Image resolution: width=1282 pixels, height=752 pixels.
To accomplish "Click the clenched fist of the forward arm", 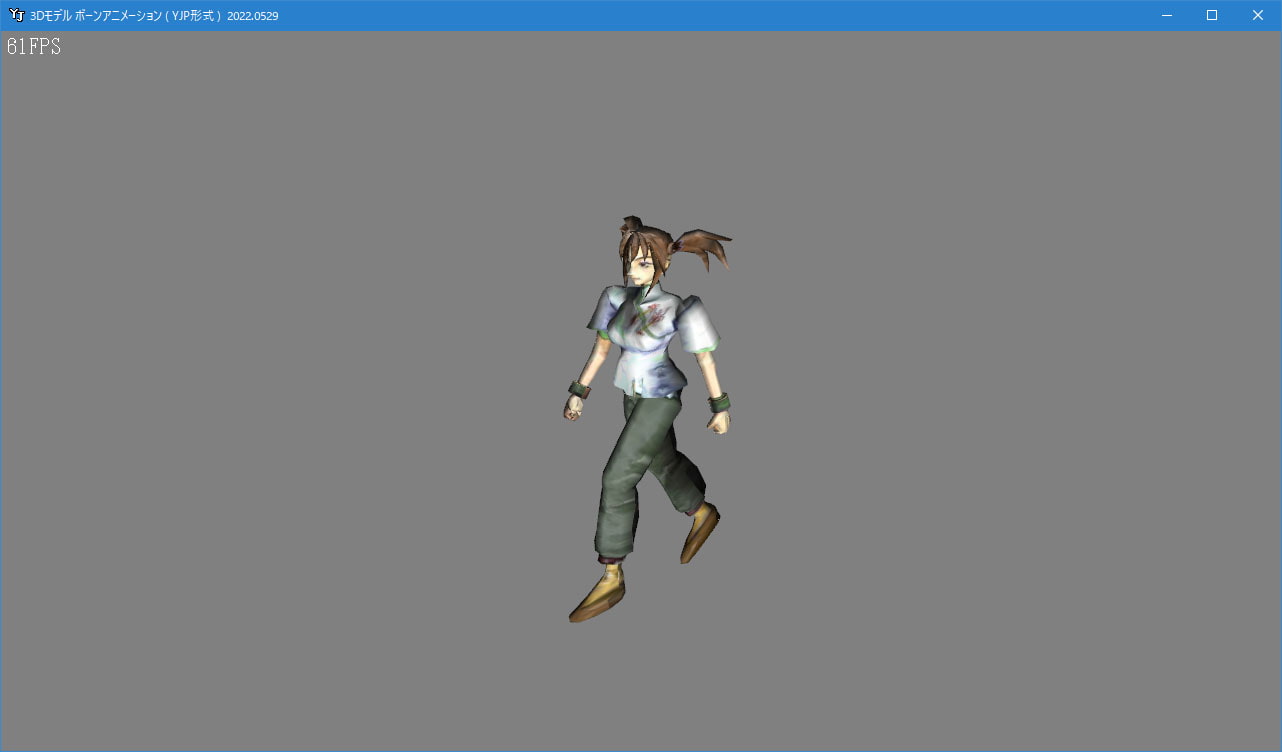I will click(573, 408).
